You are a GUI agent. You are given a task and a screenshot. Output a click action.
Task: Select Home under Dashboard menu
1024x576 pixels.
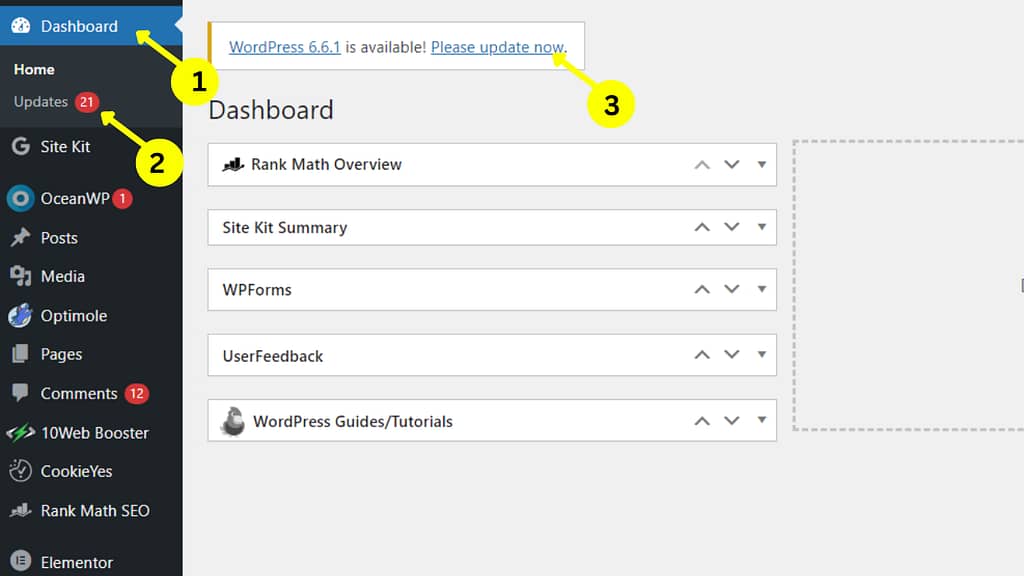click(x=34, y=69)
